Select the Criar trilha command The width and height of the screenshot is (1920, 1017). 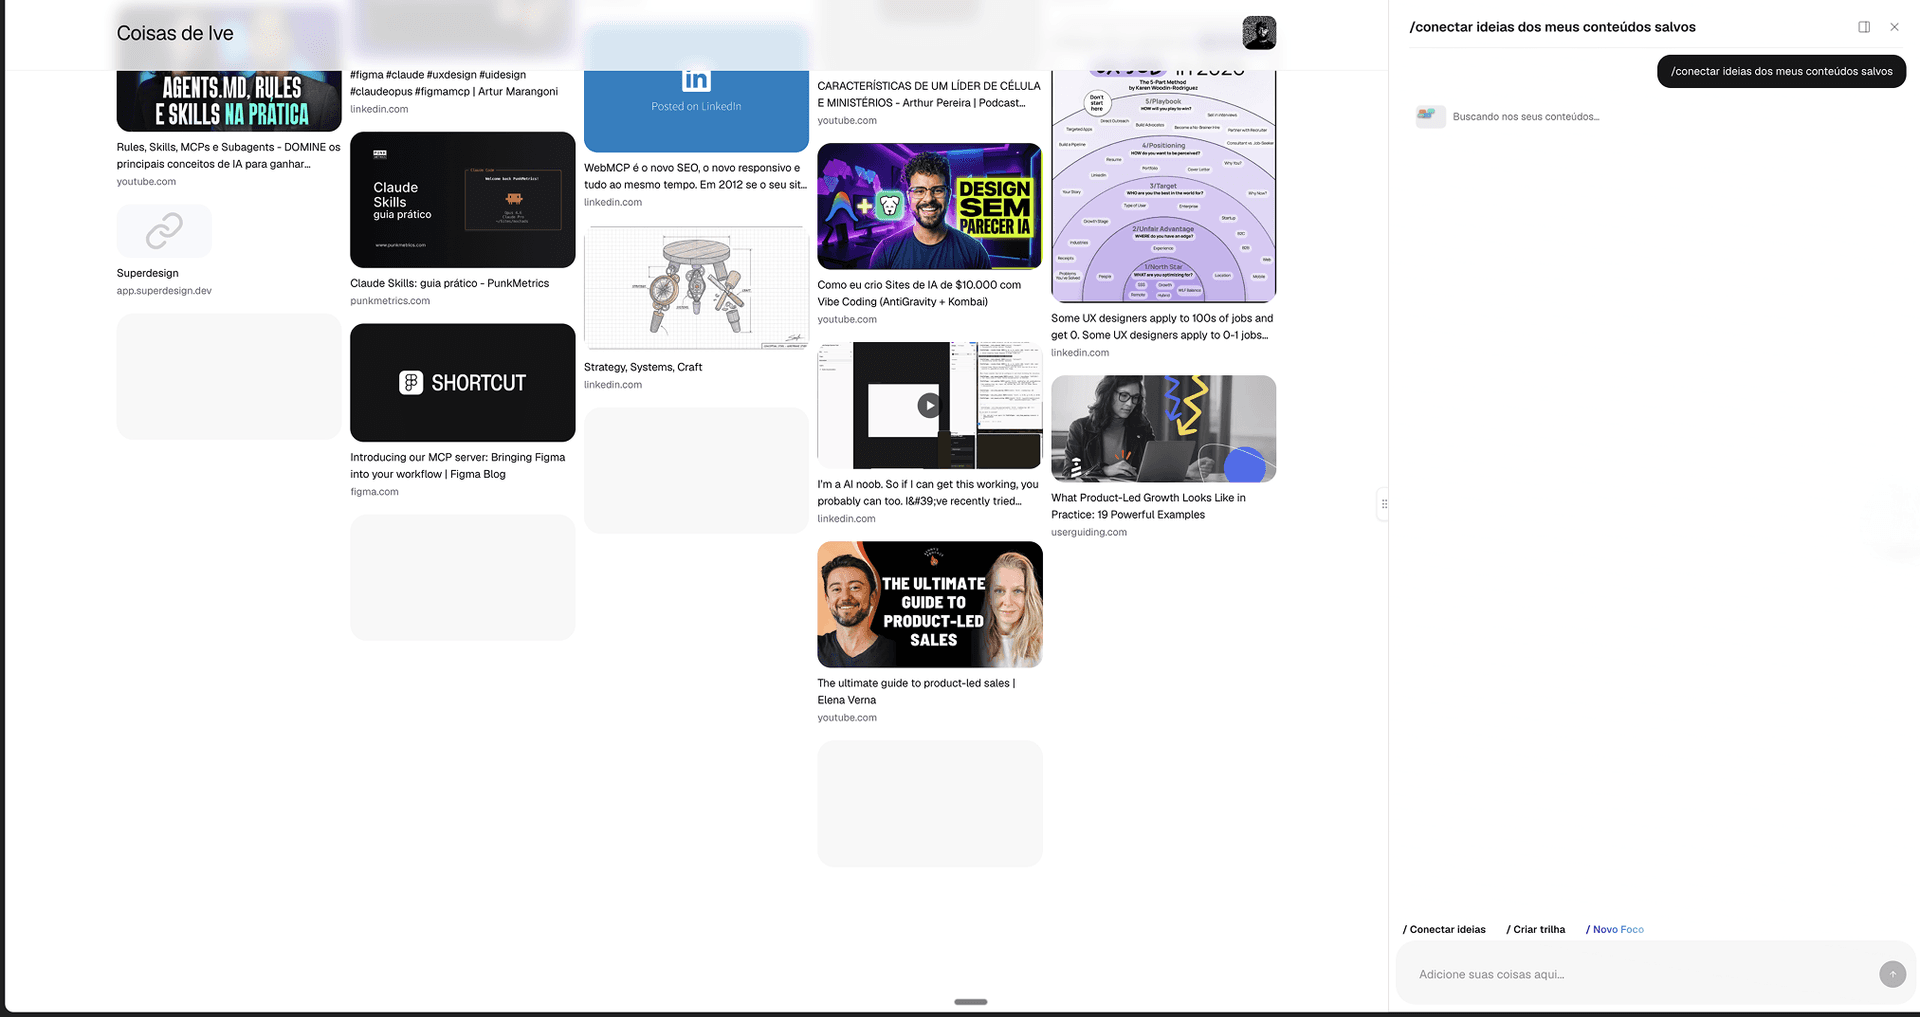tap(1536, 929)
